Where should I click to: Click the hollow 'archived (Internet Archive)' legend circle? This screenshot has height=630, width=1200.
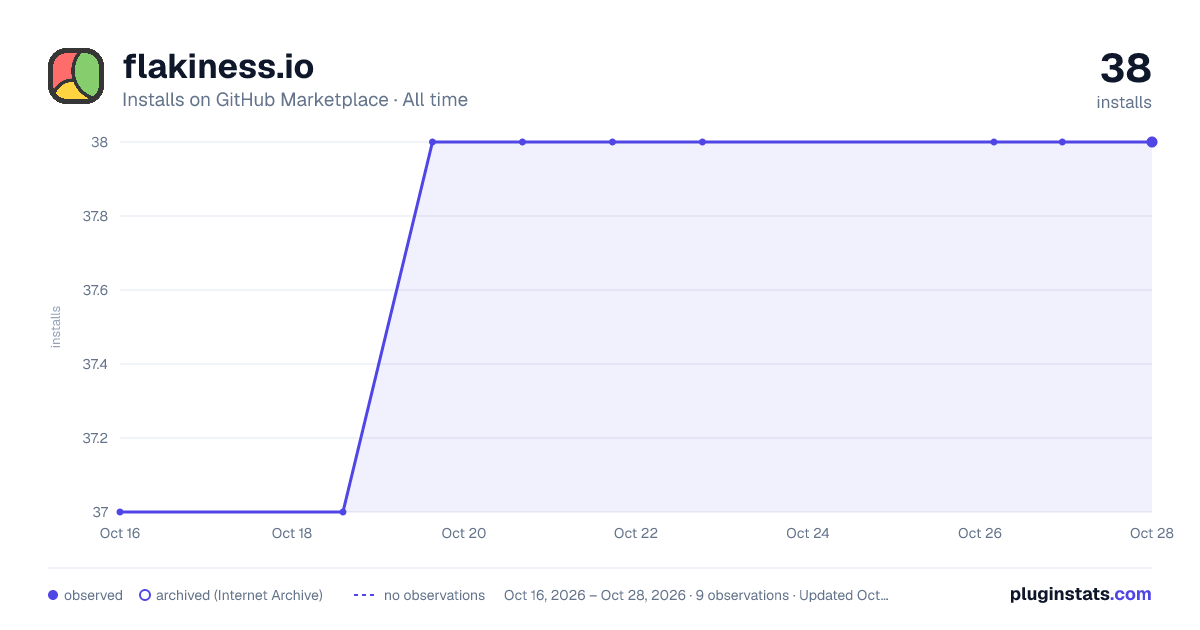(145, 595)
